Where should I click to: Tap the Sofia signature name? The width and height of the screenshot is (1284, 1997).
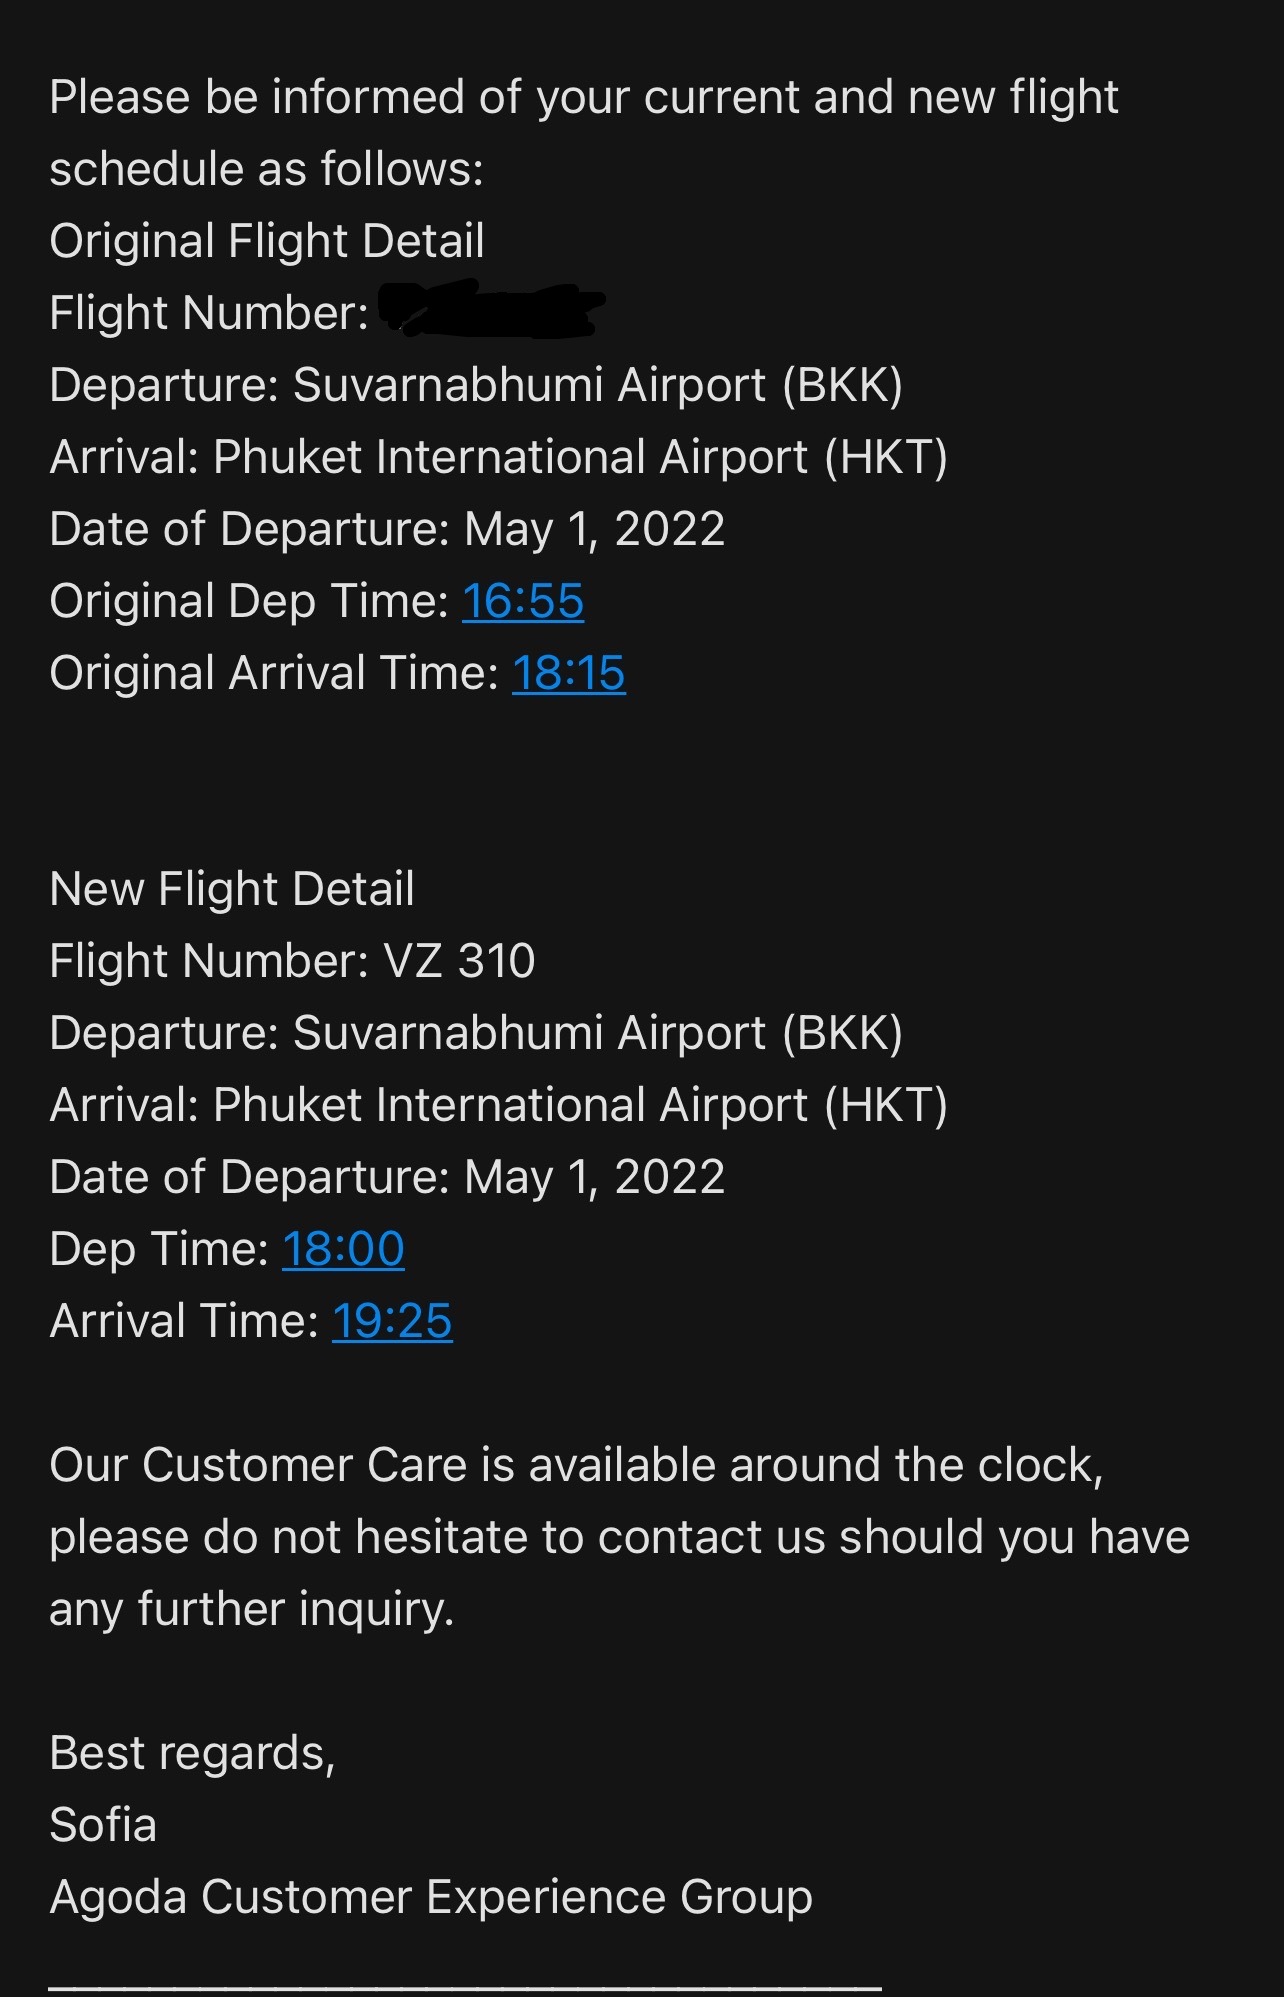point(103,1825)
